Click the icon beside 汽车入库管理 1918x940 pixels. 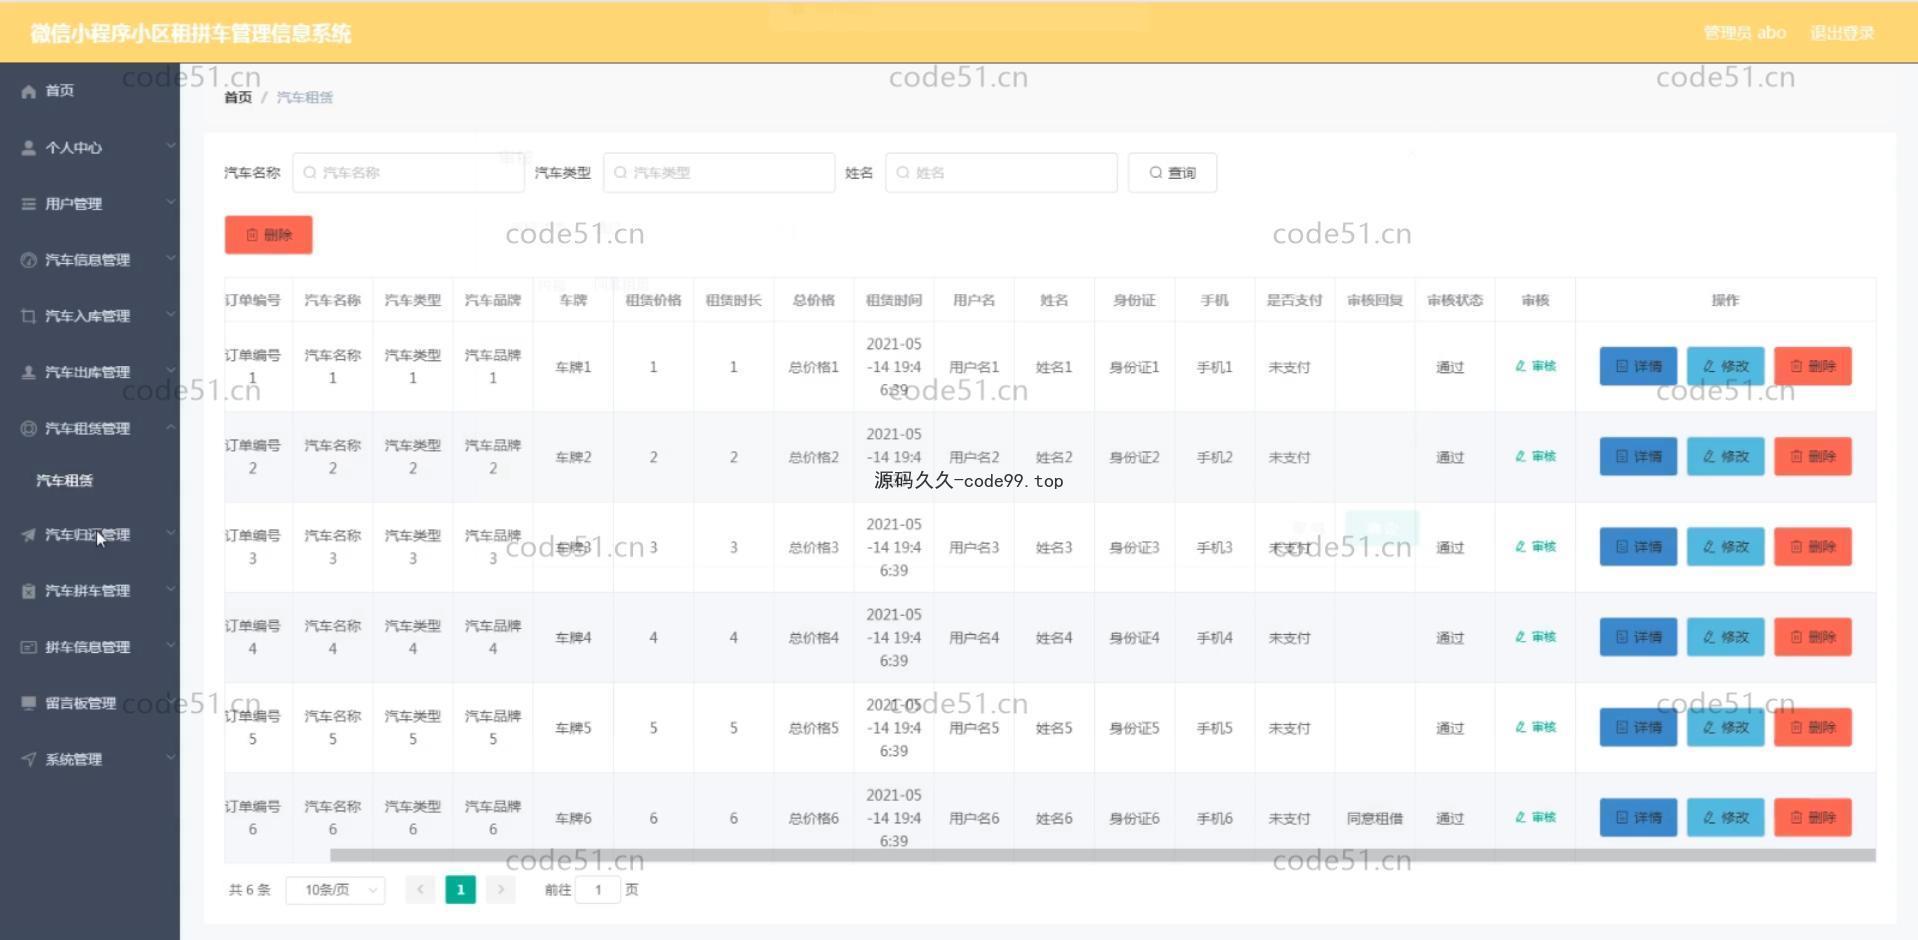[28, 316]
